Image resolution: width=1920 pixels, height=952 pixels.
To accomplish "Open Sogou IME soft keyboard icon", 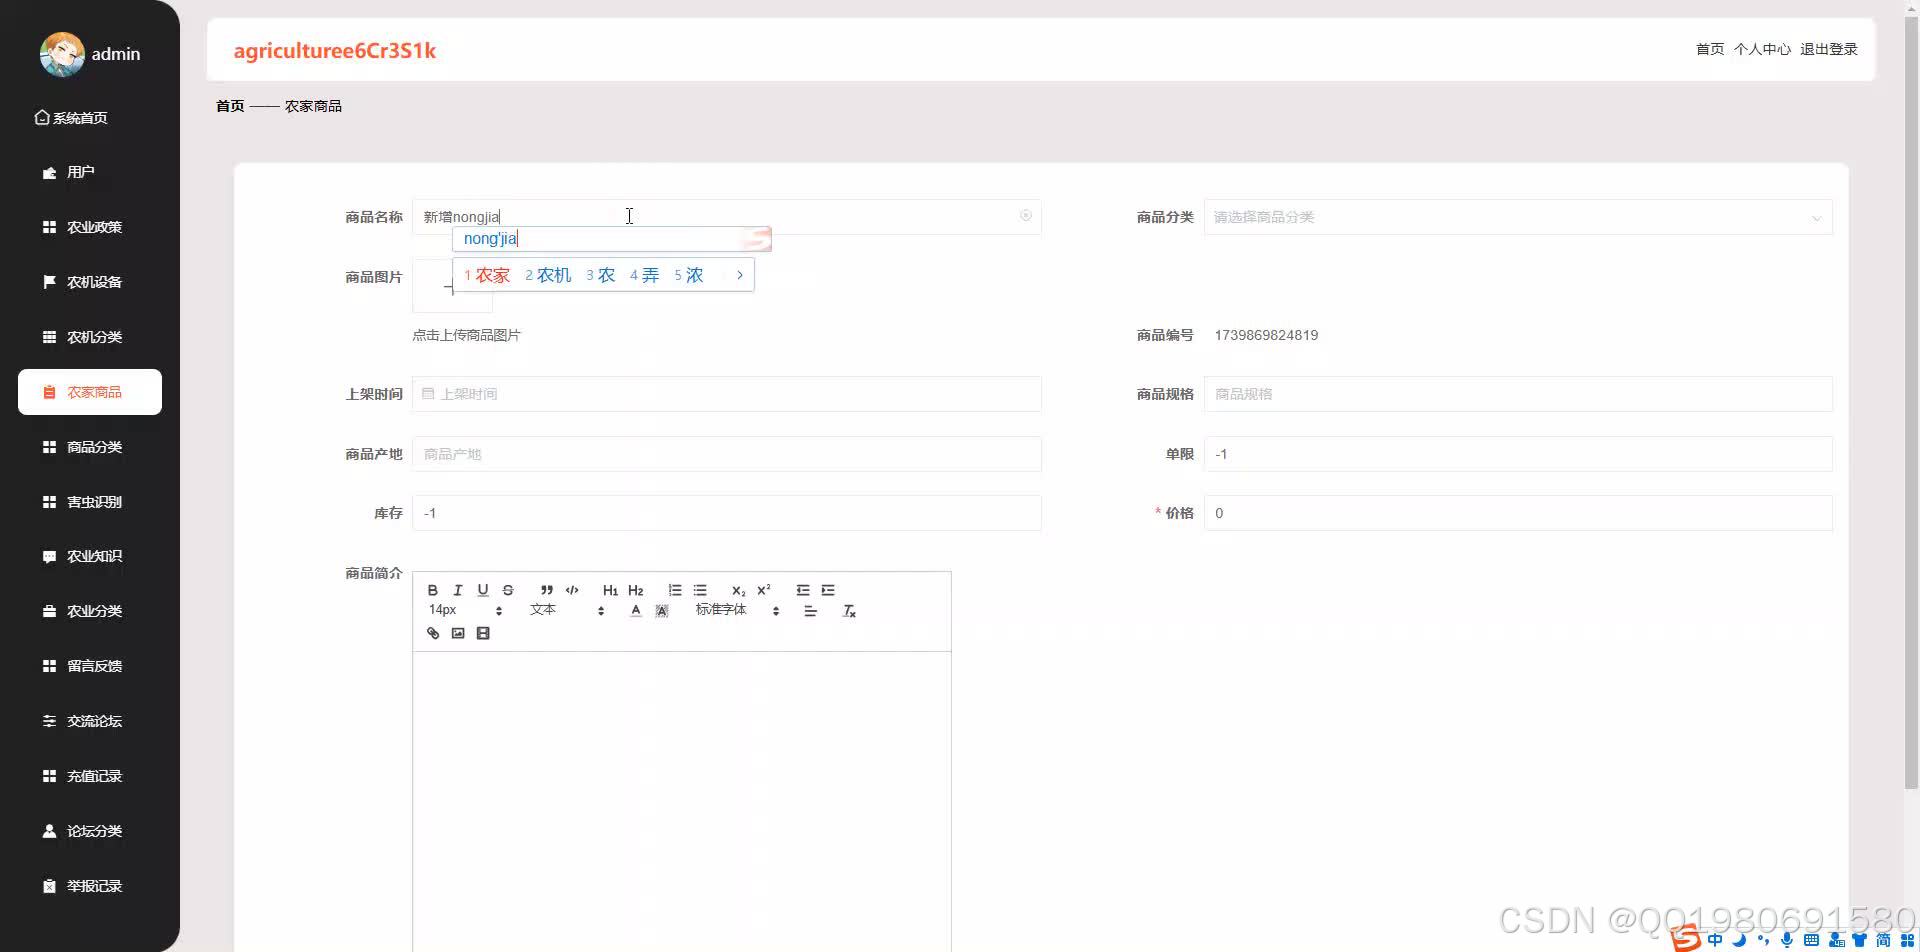I will coord(1811,940).
